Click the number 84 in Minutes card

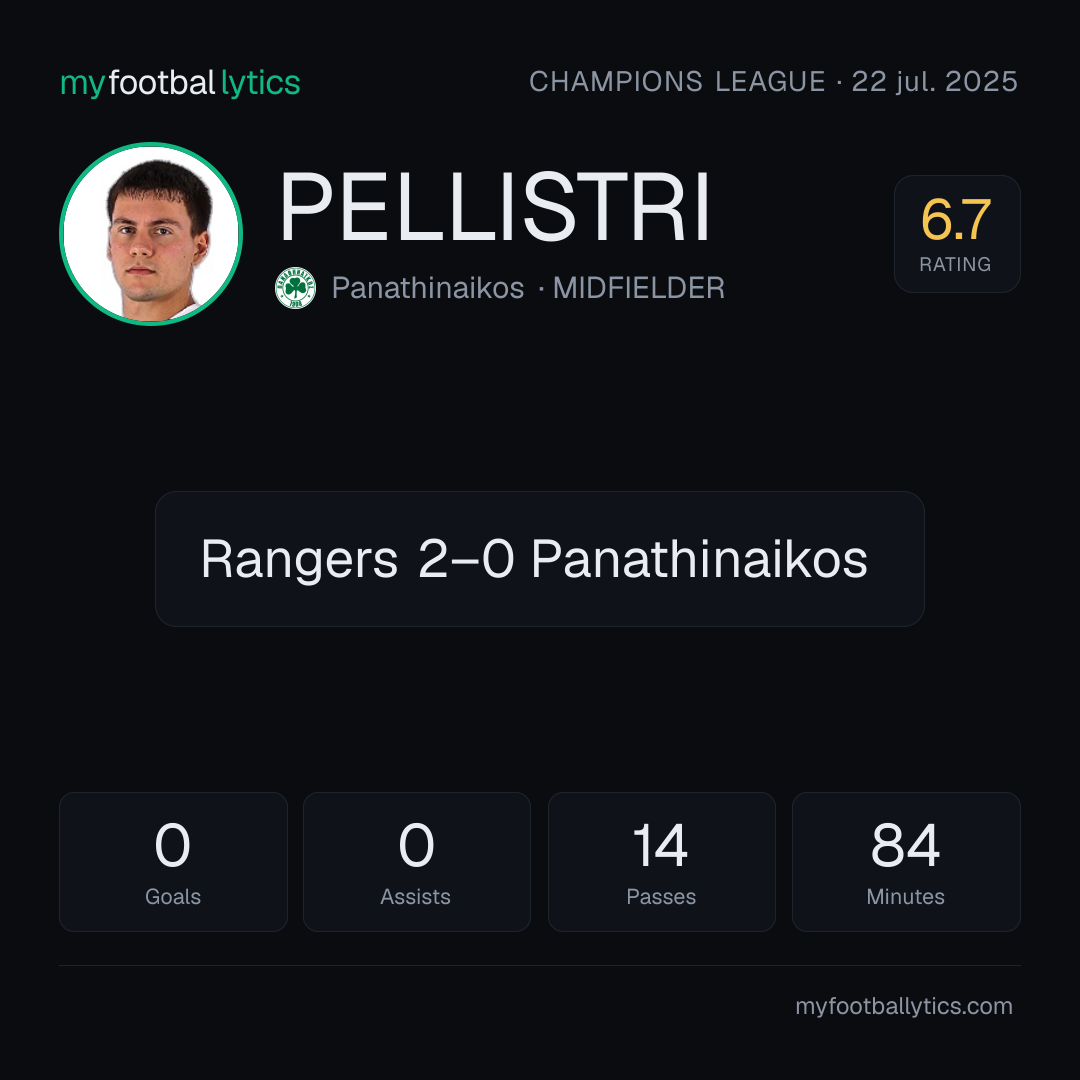[906, 845]
